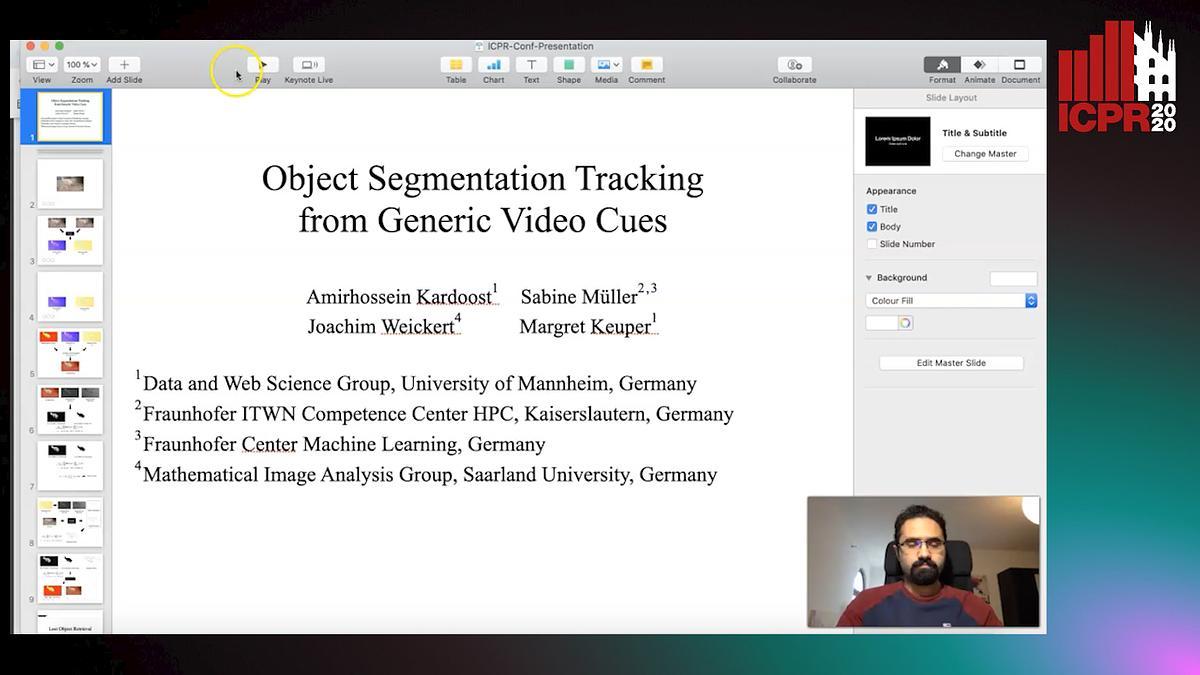Viewport: 1200px width, 675px height.
Task: Select the Lost Object Retrieval slide thumbnail
Action: [70, 622]
